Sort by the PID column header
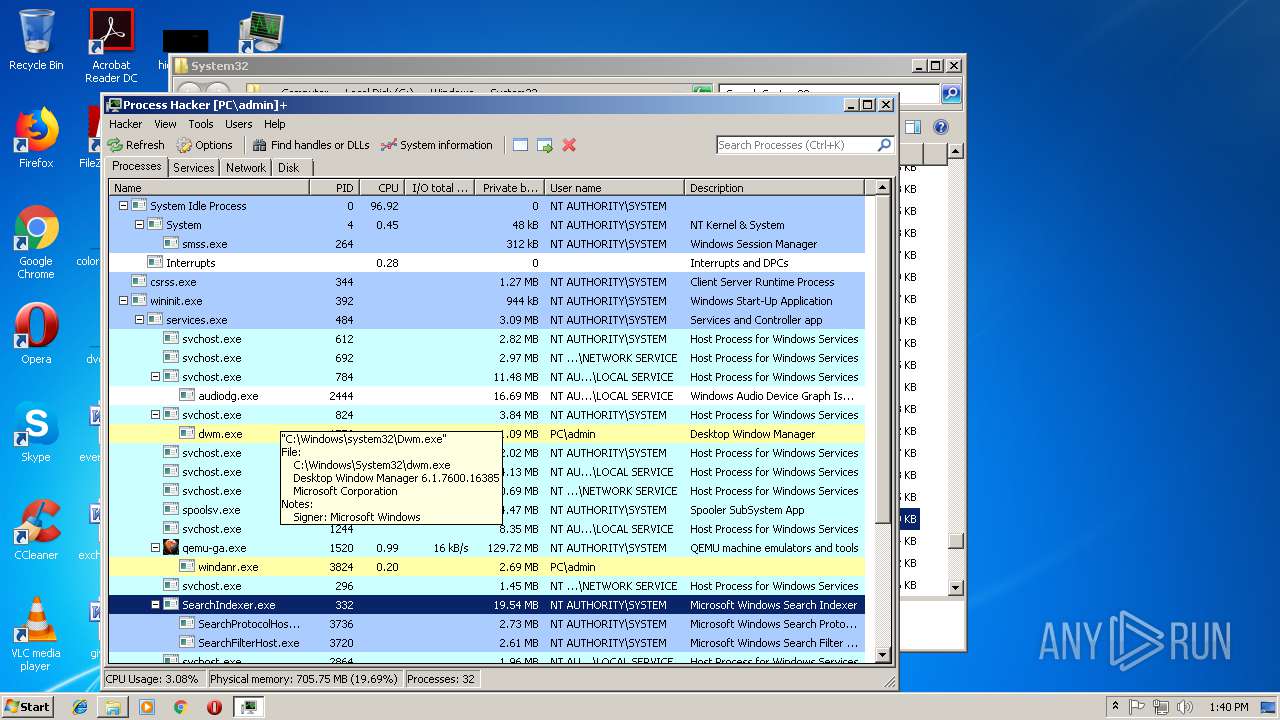 (334, 188)
